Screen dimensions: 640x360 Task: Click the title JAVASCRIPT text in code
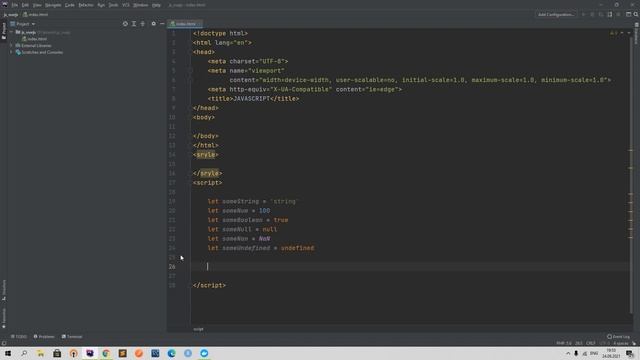251,99
